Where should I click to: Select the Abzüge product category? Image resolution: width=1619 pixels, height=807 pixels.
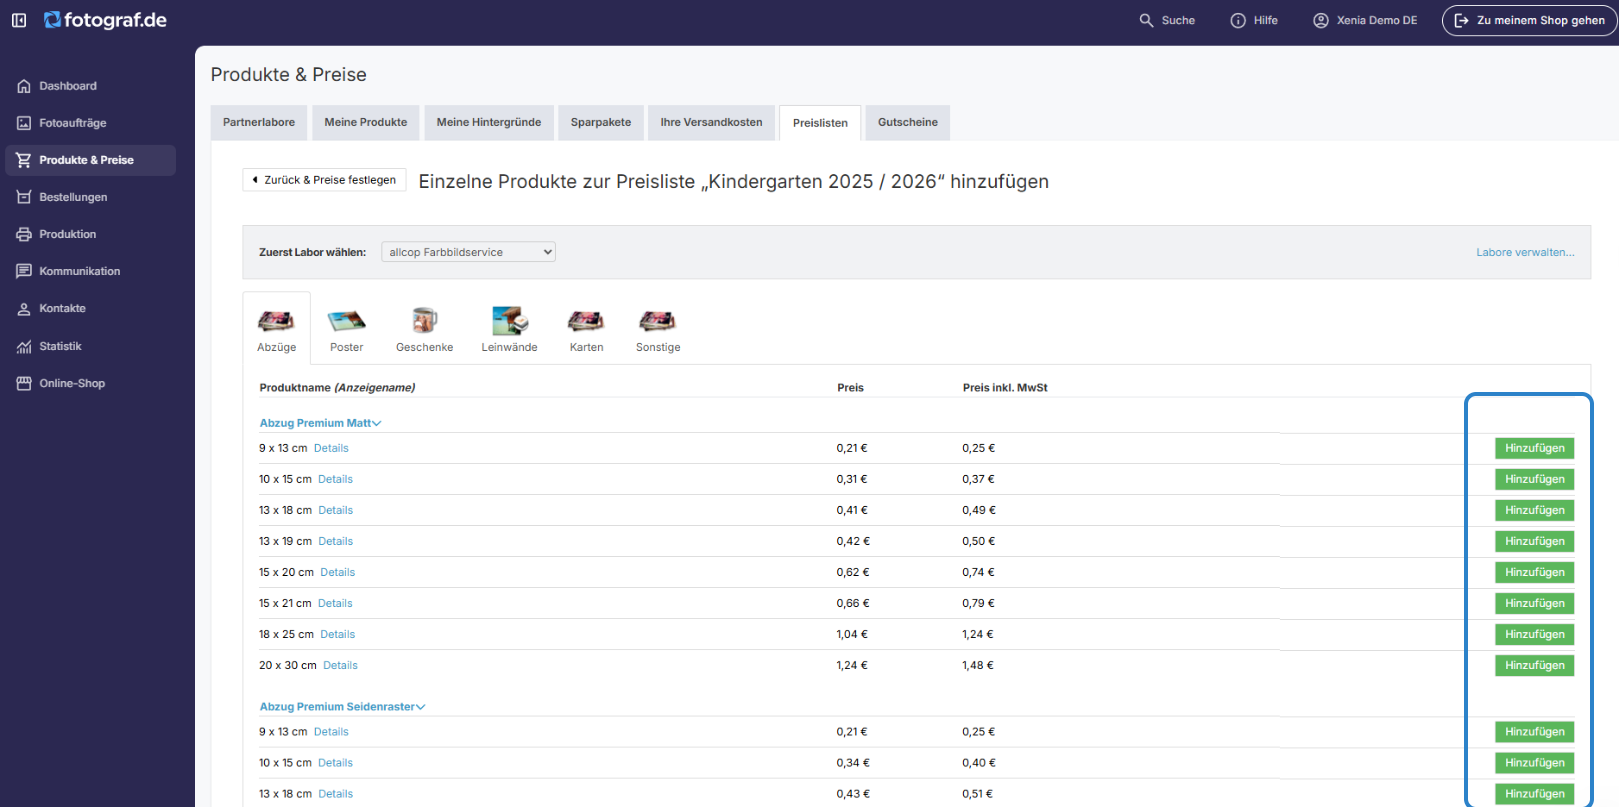(277, 329)
